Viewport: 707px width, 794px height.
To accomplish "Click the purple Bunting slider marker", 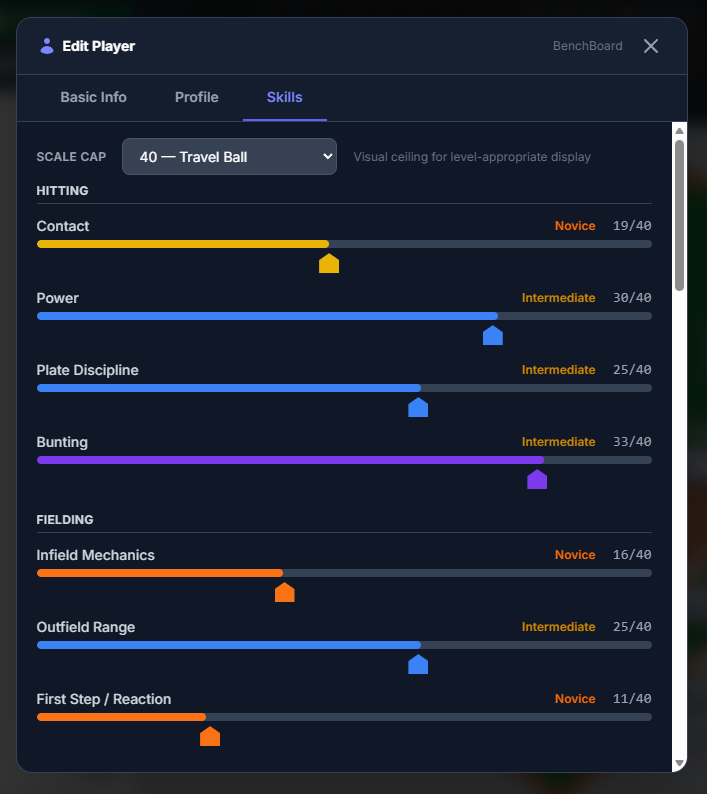I will tap(537, 480).
